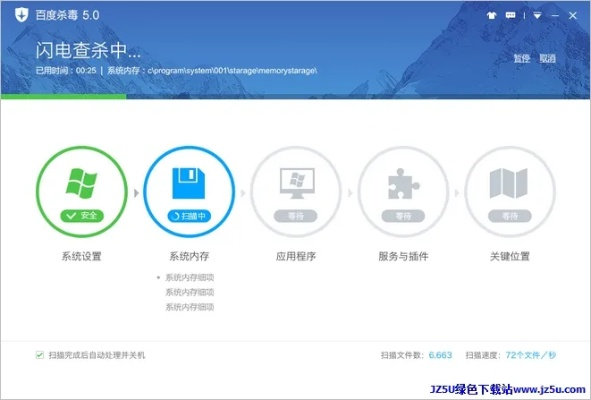Viewport: 591px width, 400px height.
Task: Close the Baidu Antivirus window
Action: (x=573, y=15)
